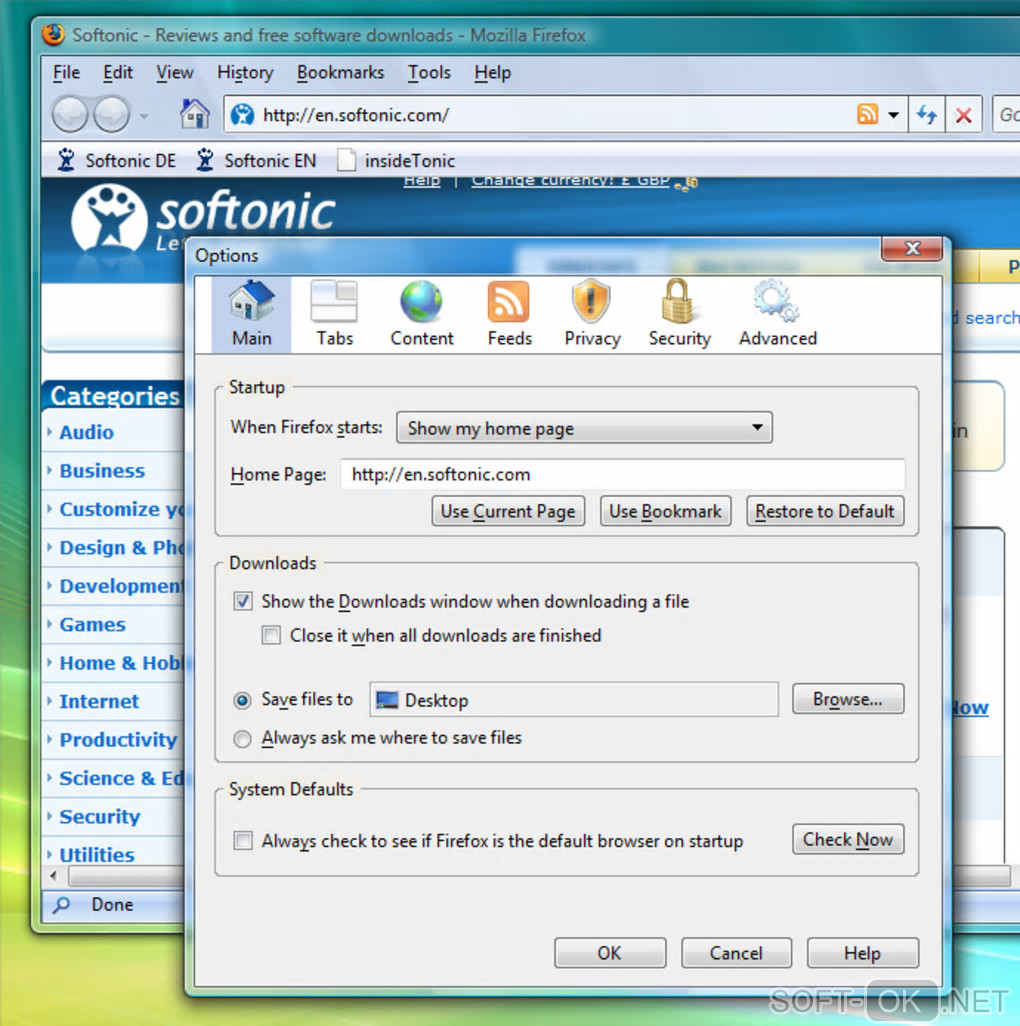The width and height of the screenshot is (1020, 1026).
Task: Open the Softonic DE bookmark
Action: (116, 160)
